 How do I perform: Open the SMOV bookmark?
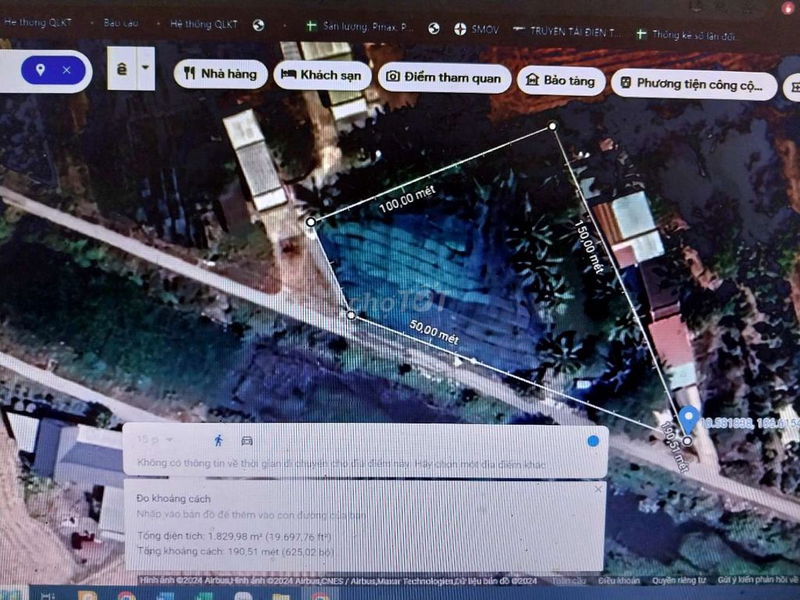coord(477,31)
